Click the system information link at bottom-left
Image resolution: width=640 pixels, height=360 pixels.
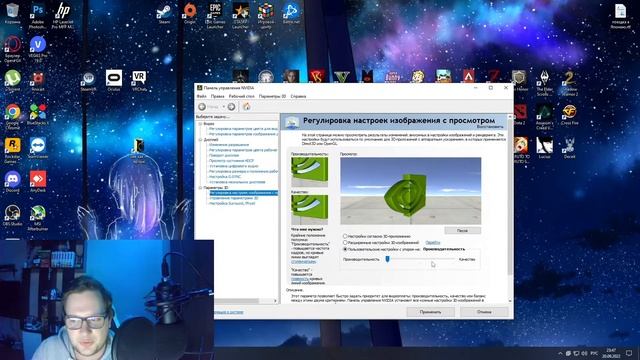coord(229,312)
